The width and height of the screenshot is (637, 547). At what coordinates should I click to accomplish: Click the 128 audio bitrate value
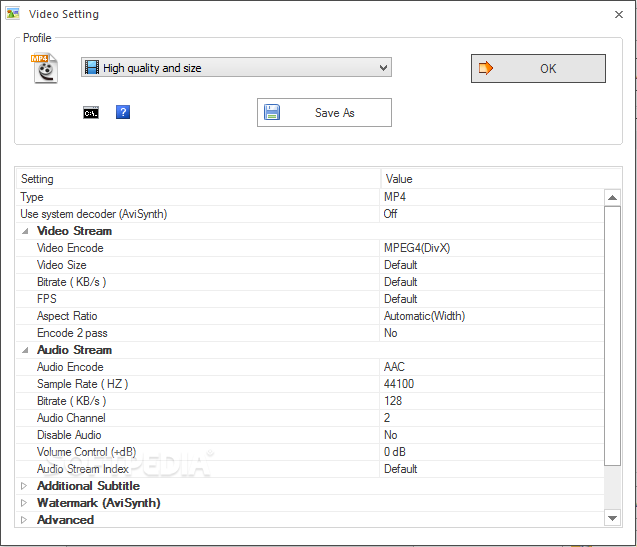coord(393,401)
